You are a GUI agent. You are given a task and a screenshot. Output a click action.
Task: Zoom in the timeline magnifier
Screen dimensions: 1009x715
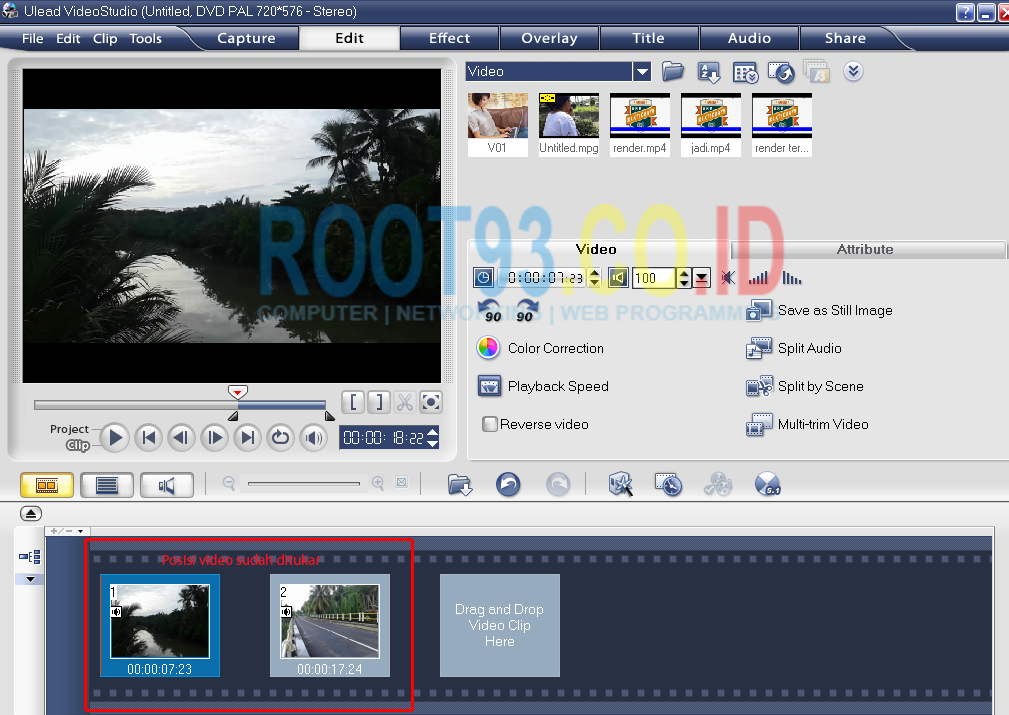[378, 483]
